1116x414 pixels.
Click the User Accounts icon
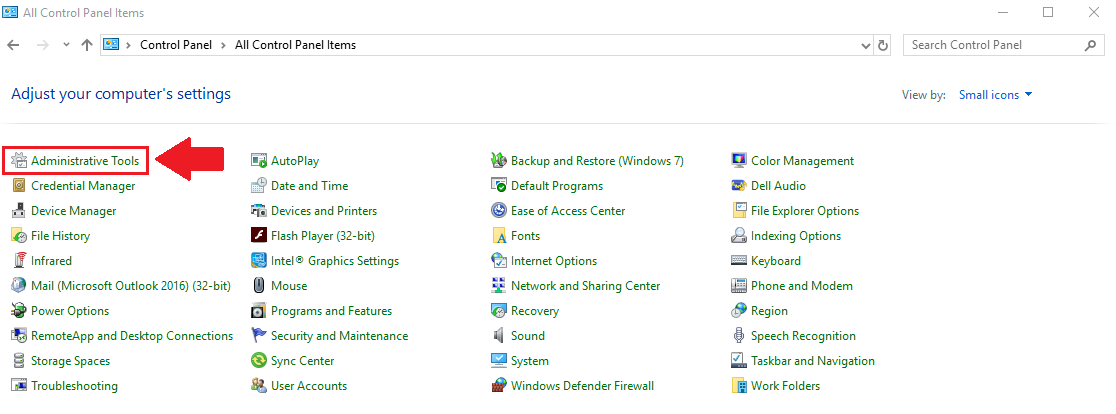[259, 386]
